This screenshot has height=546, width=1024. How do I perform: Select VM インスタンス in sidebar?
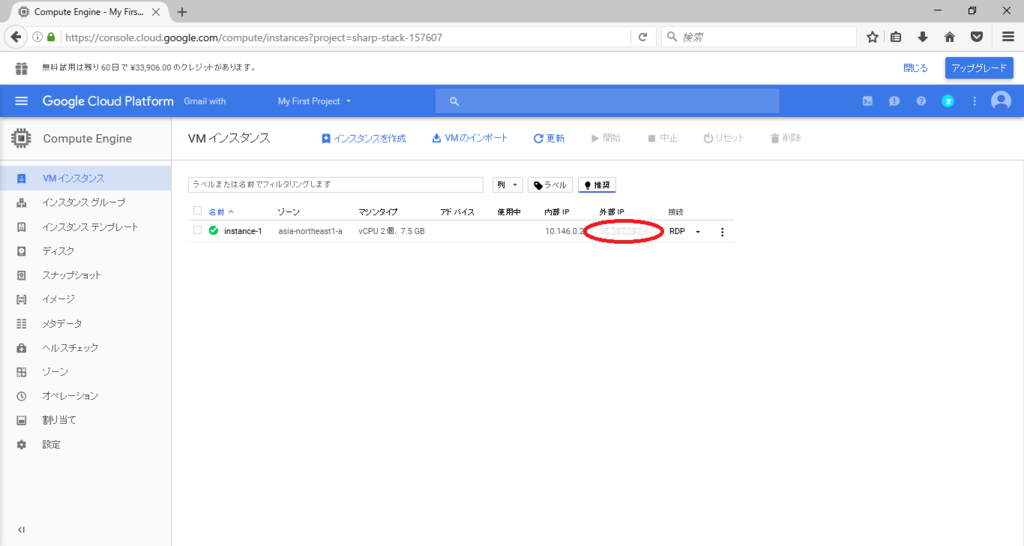(86, 178)
